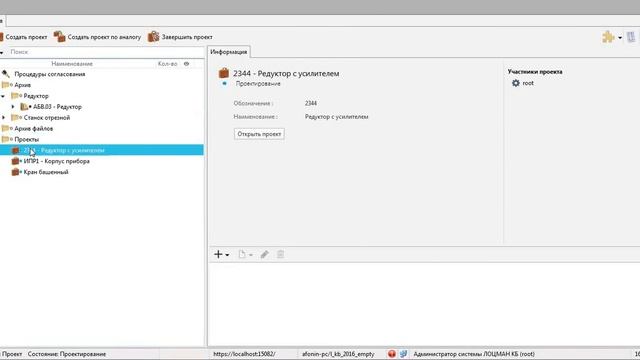This screenshot has height=360, width=640.
Task: Expand the Станок отрезной folder
Action: [x=4, y=118]
